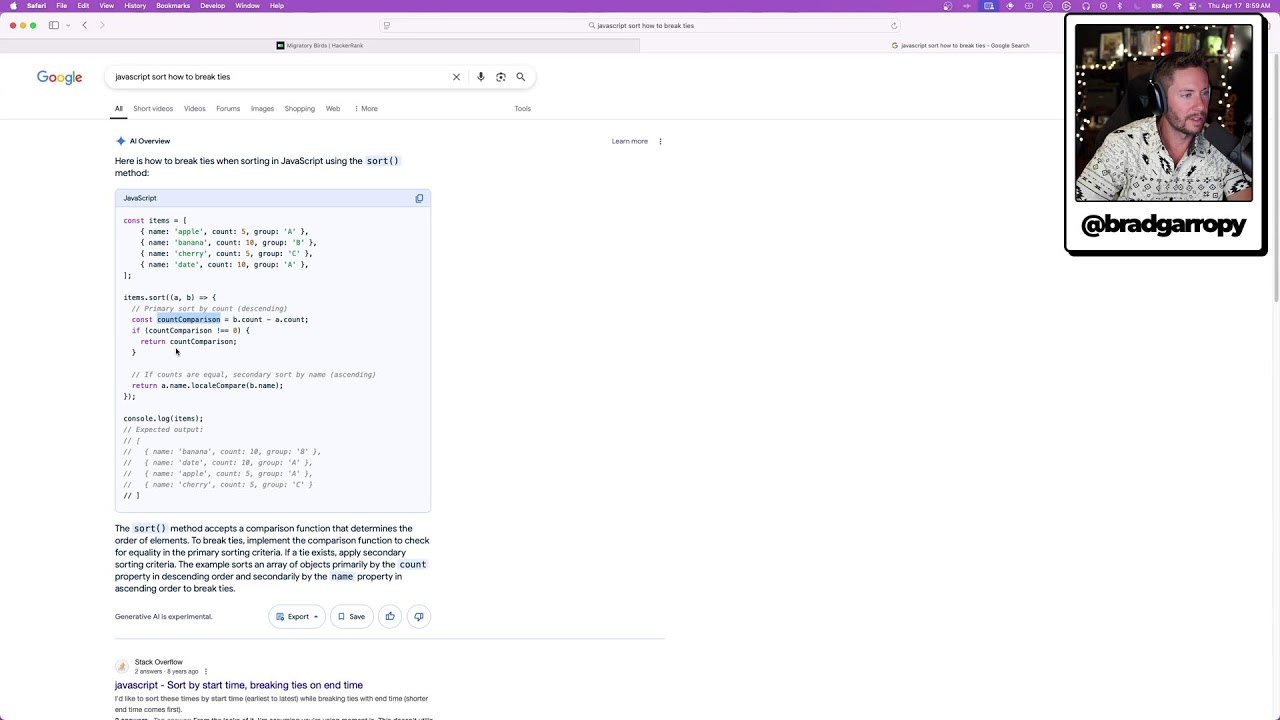Click the Google search input field
The width and height of the screenshot is (1280, 720).
280,77
